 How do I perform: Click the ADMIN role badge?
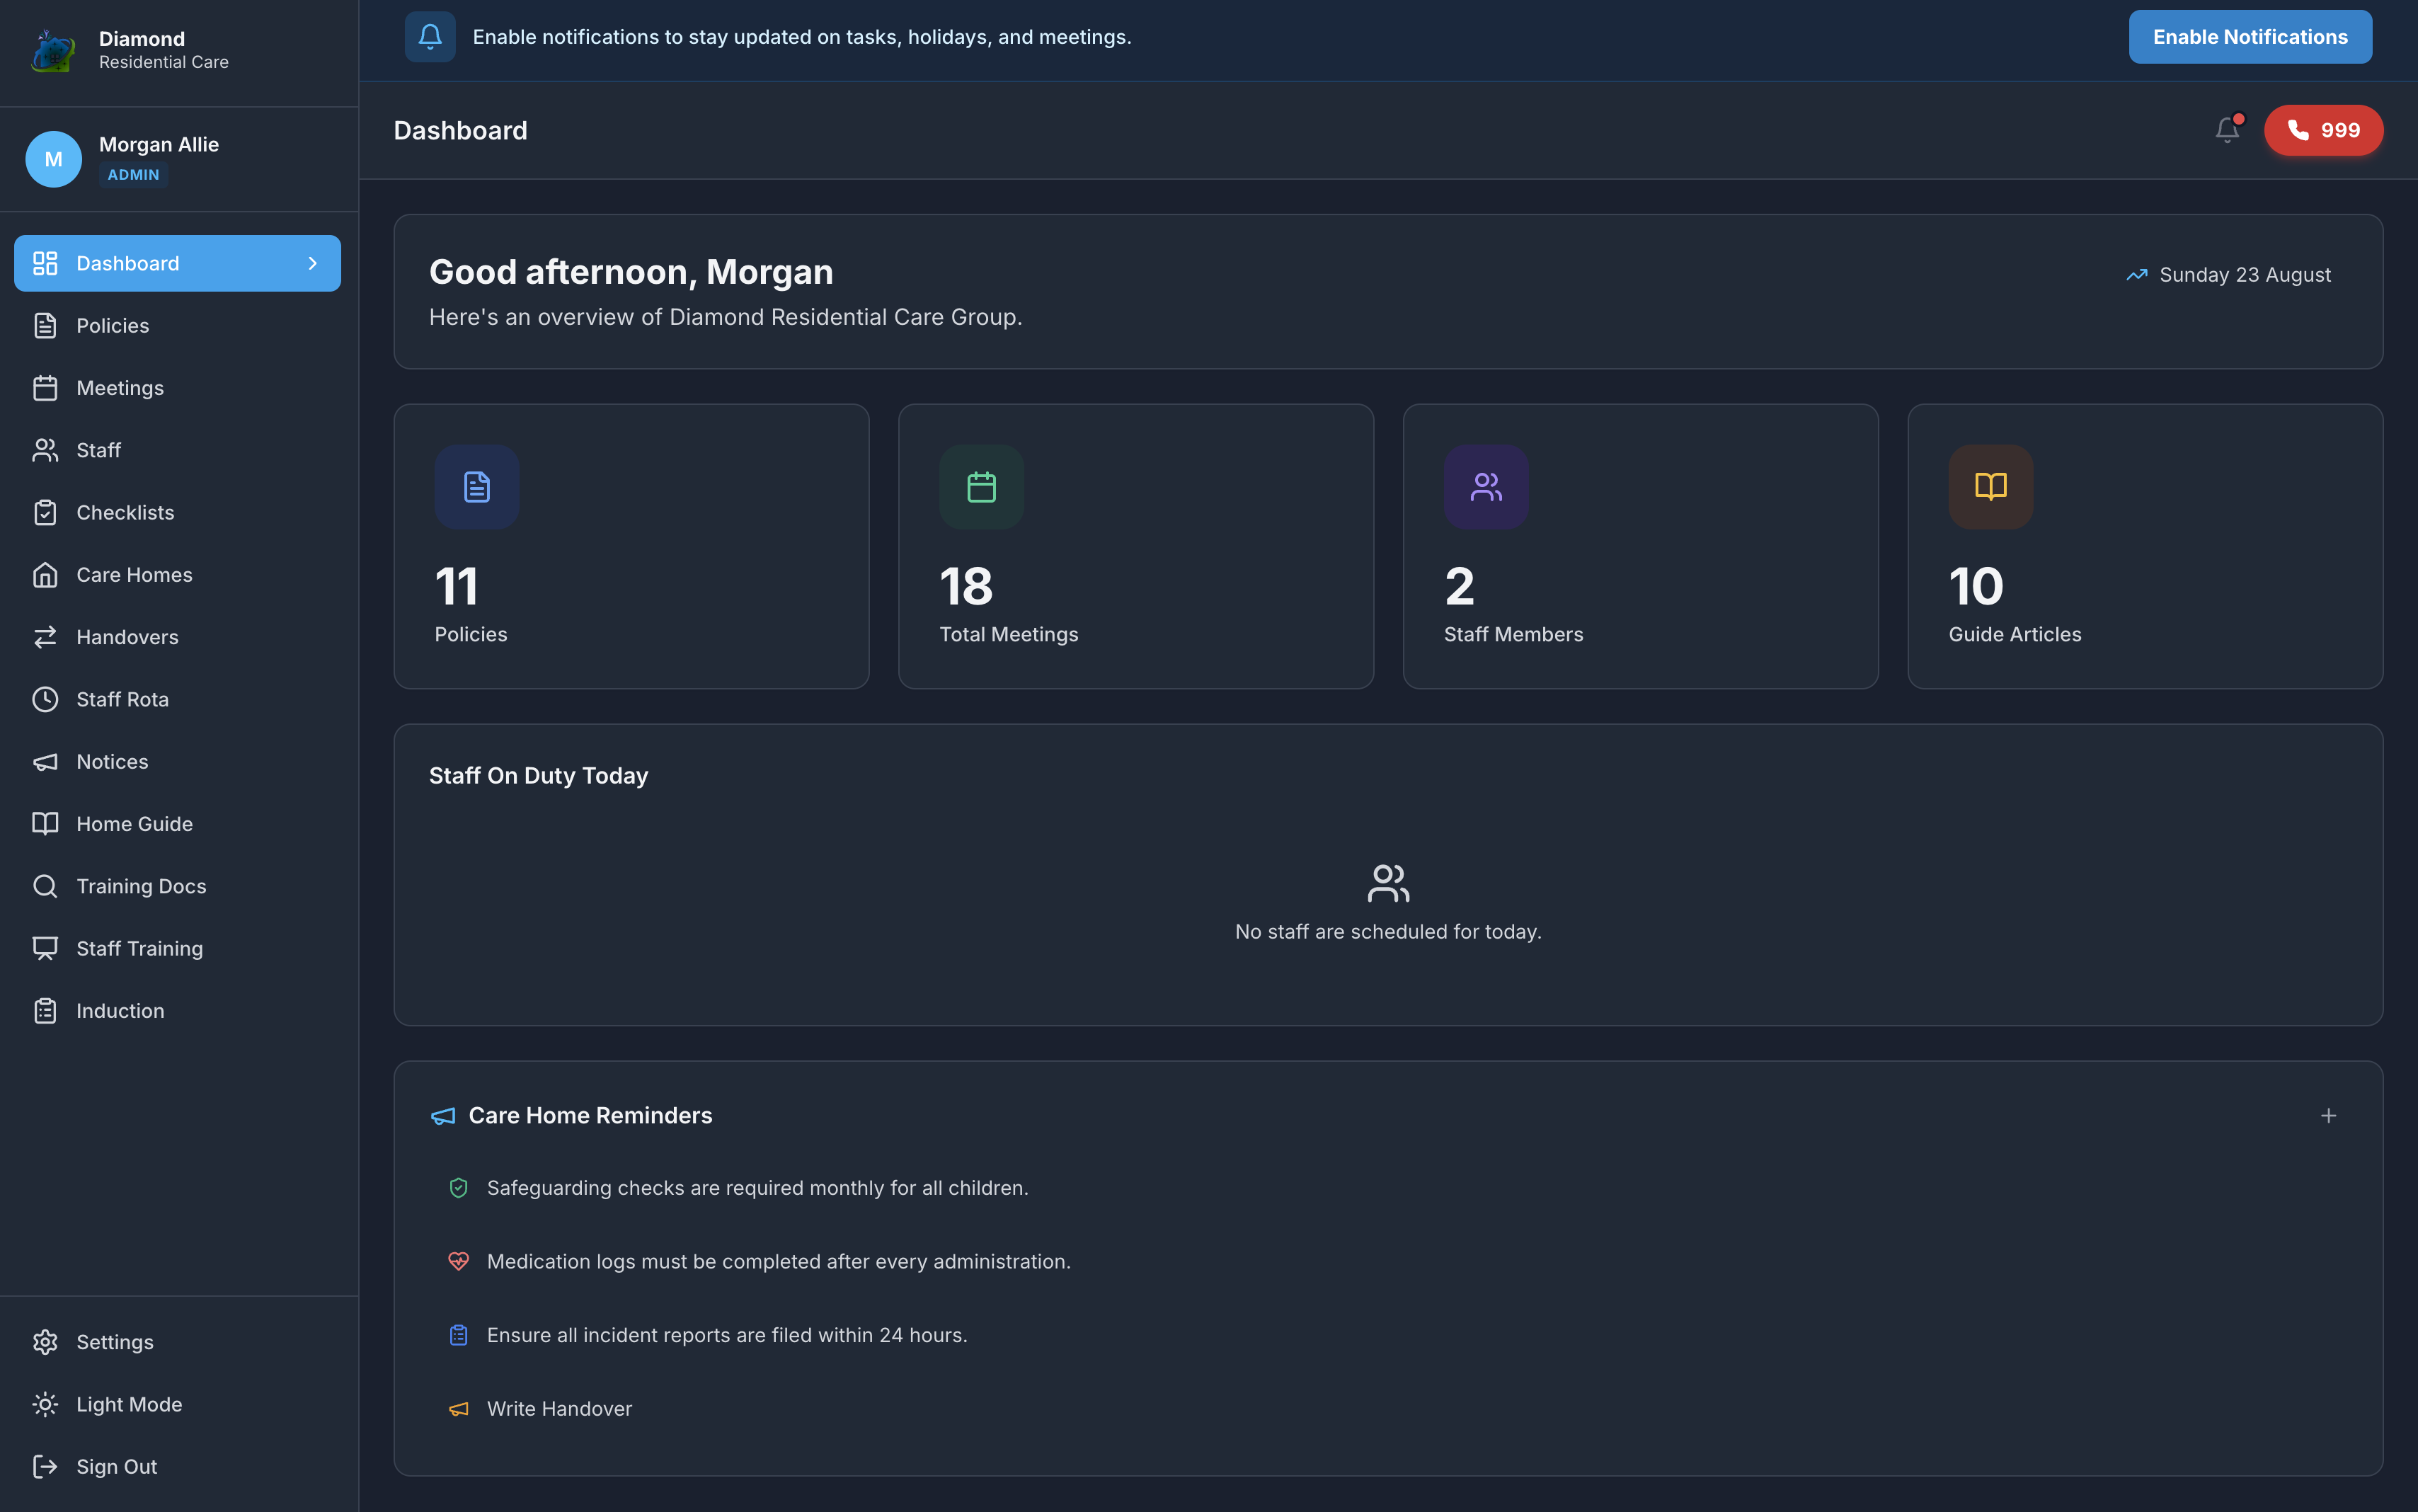coord(133,174)
